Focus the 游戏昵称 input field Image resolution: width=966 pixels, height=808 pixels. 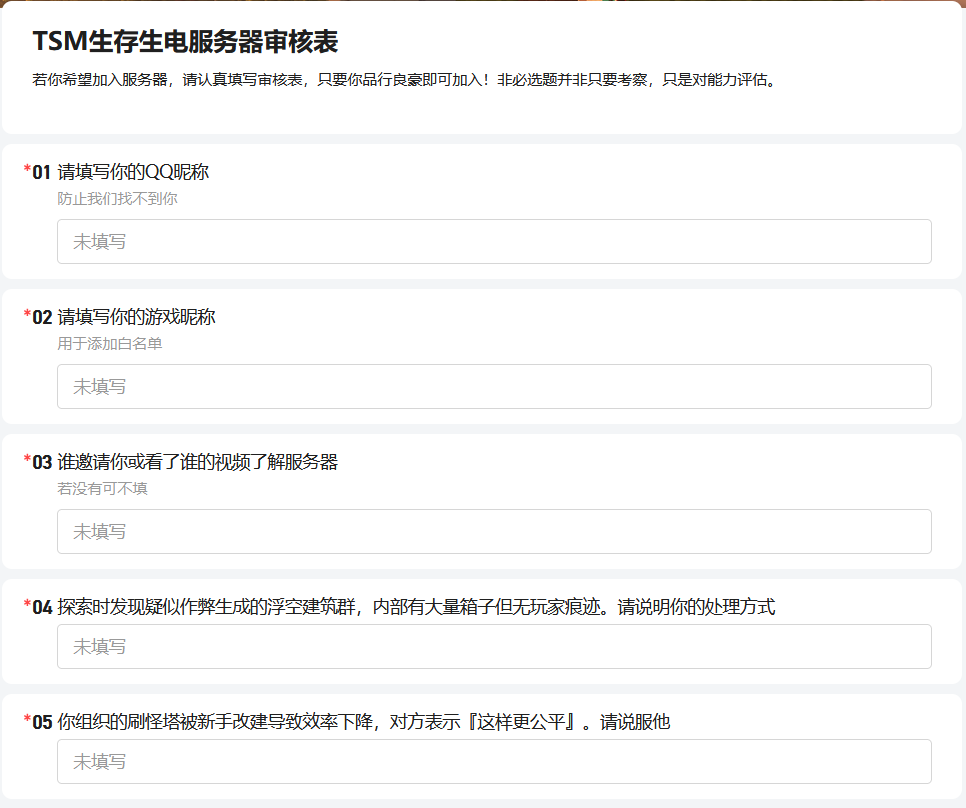(x=494, y=386)
